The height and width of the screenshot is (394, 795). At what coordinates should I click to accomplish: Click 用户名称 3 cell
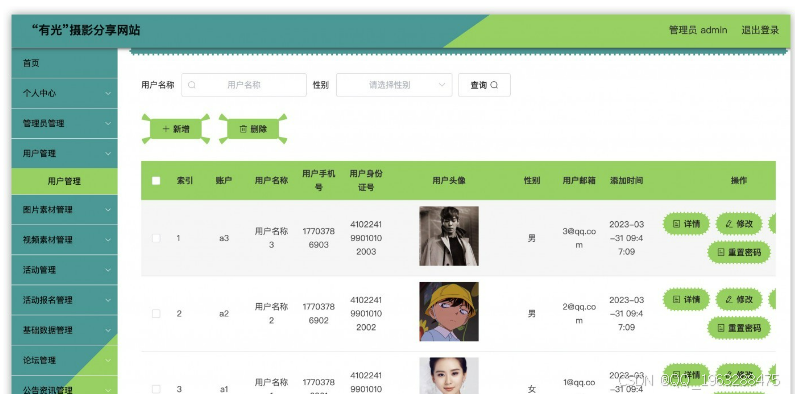tap(271, 238)
